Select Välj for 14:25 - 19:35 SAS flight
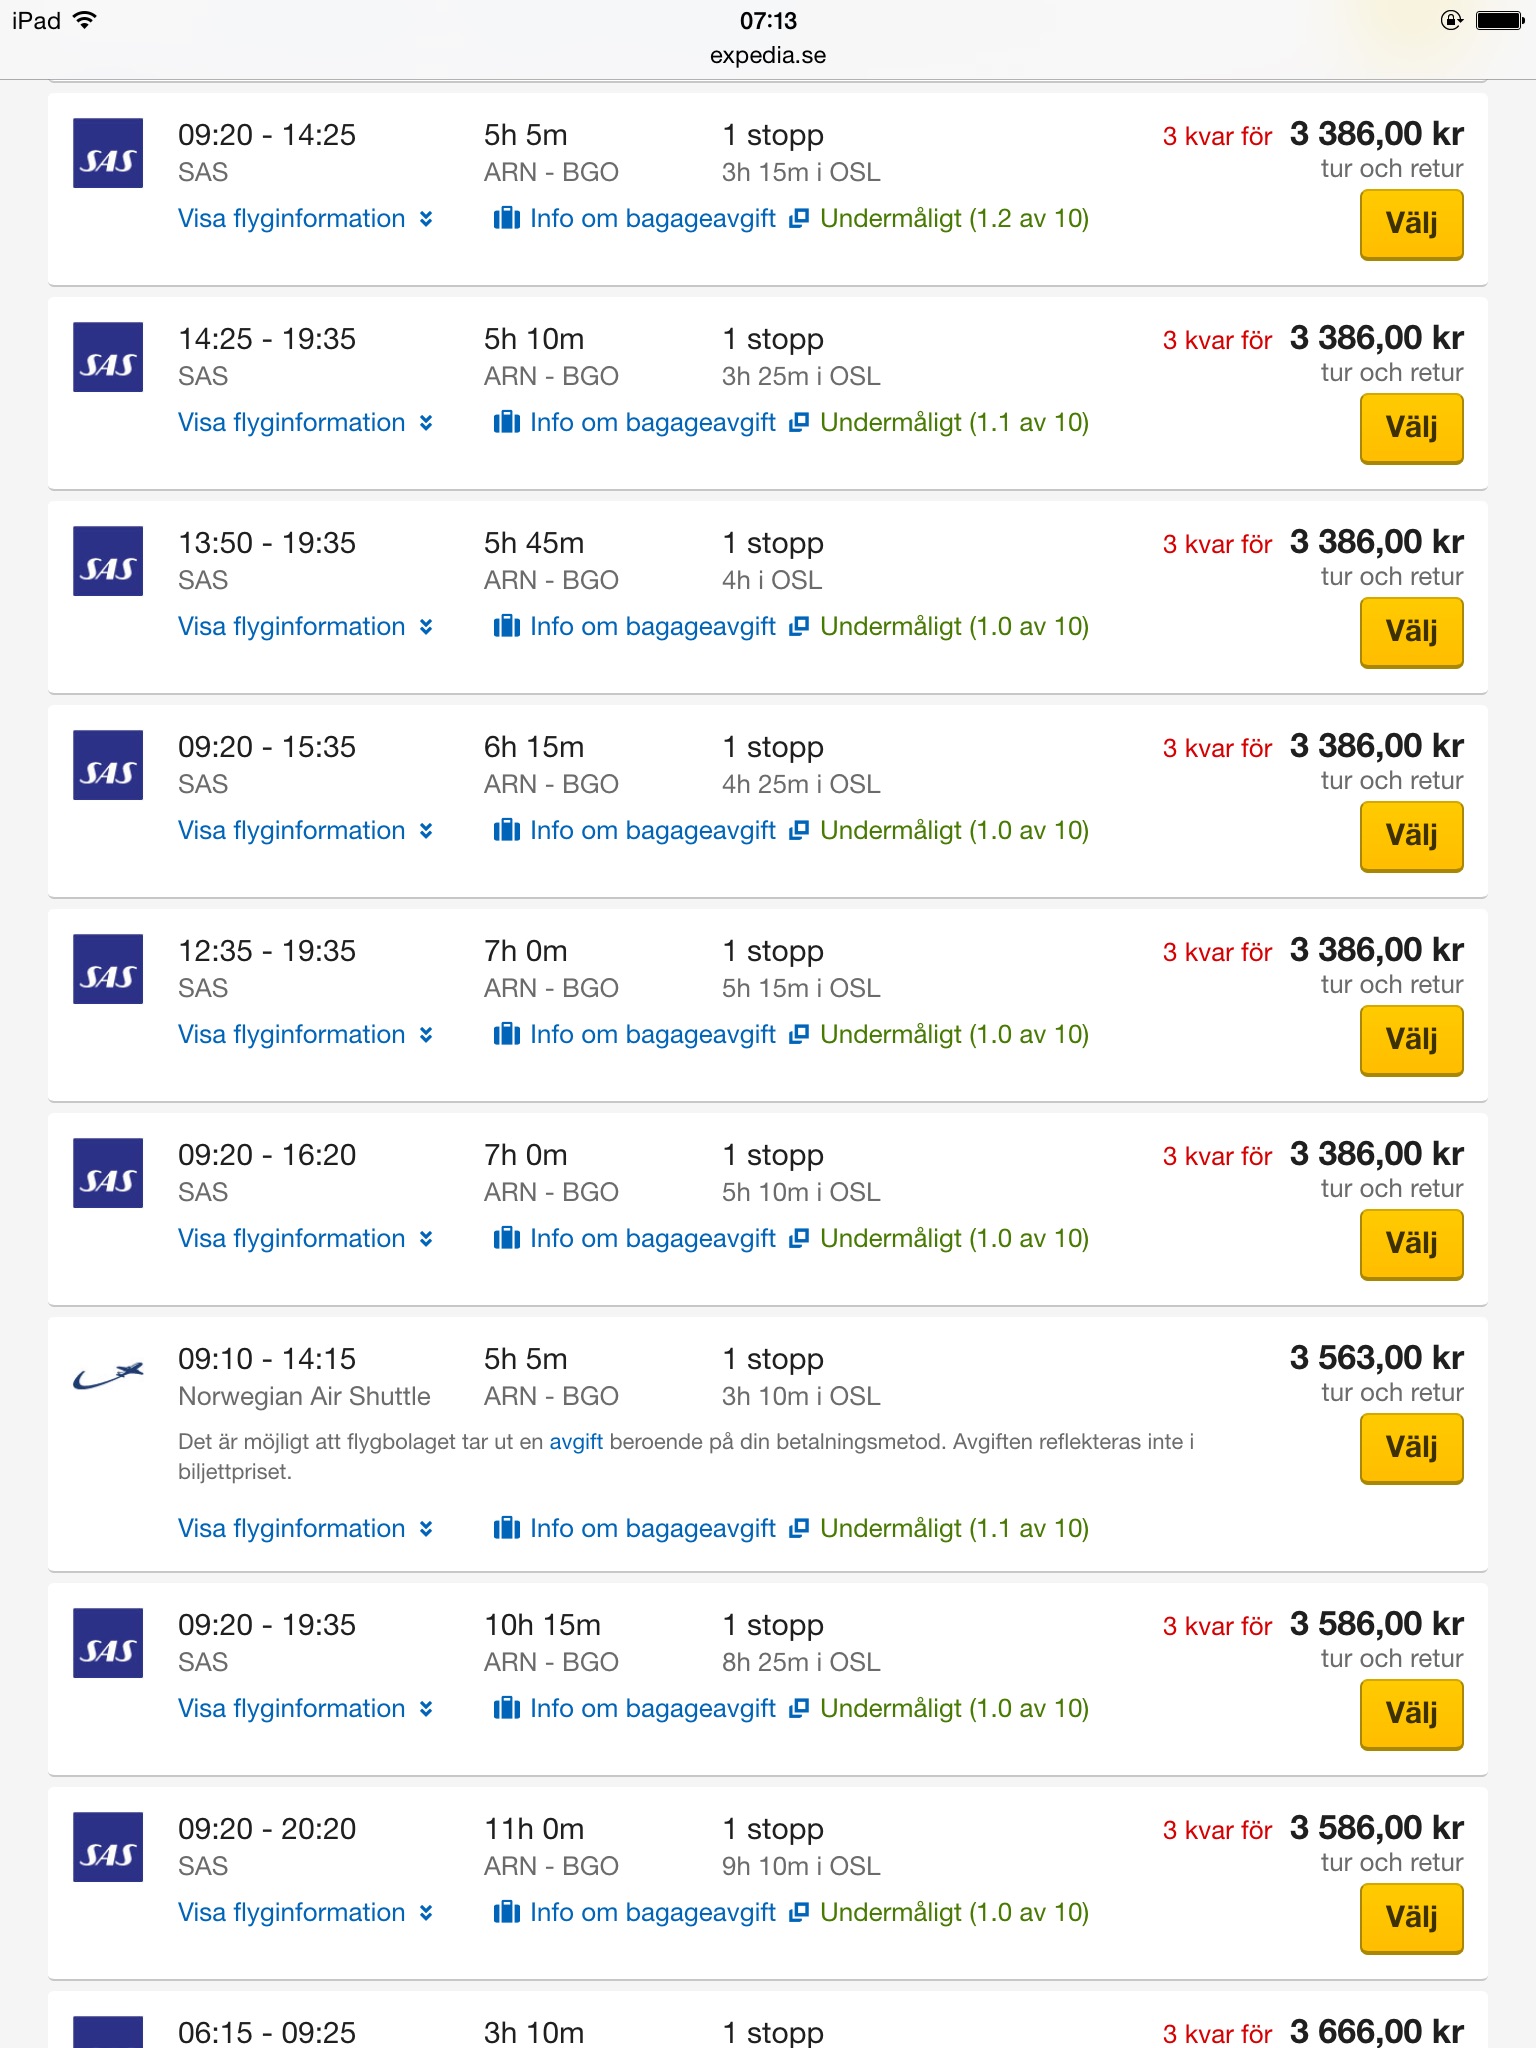 [1411, 428]
